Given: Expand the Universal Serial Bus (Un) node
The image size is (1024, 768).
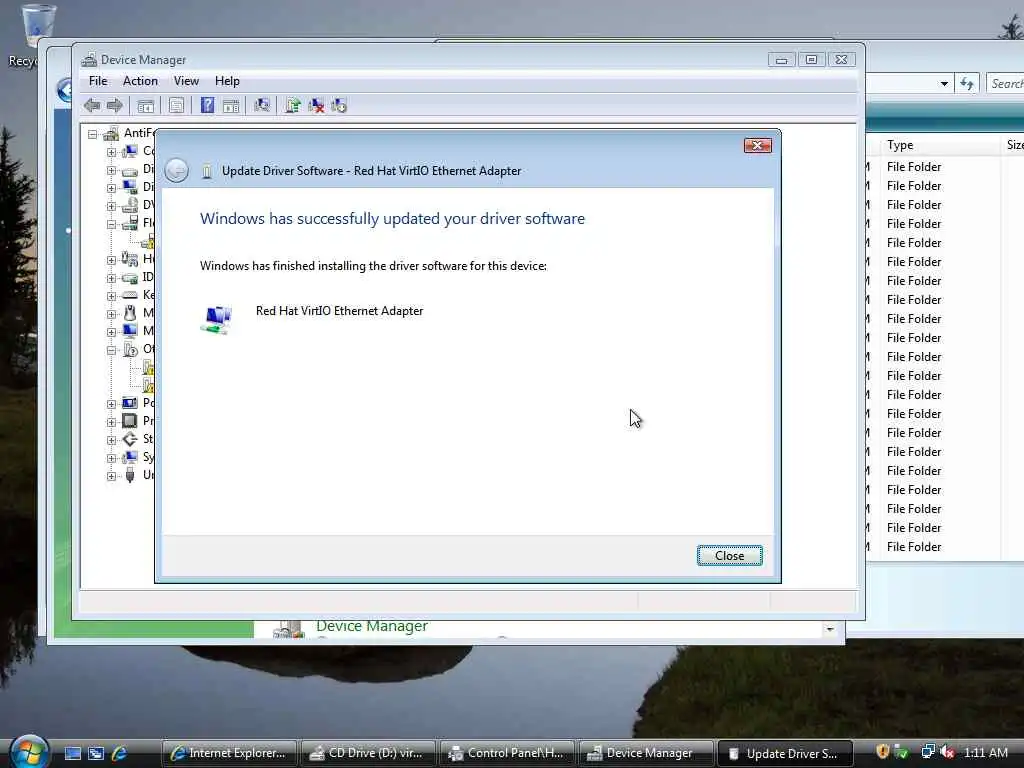Looking at the screenshot, I should coord(112,476).
